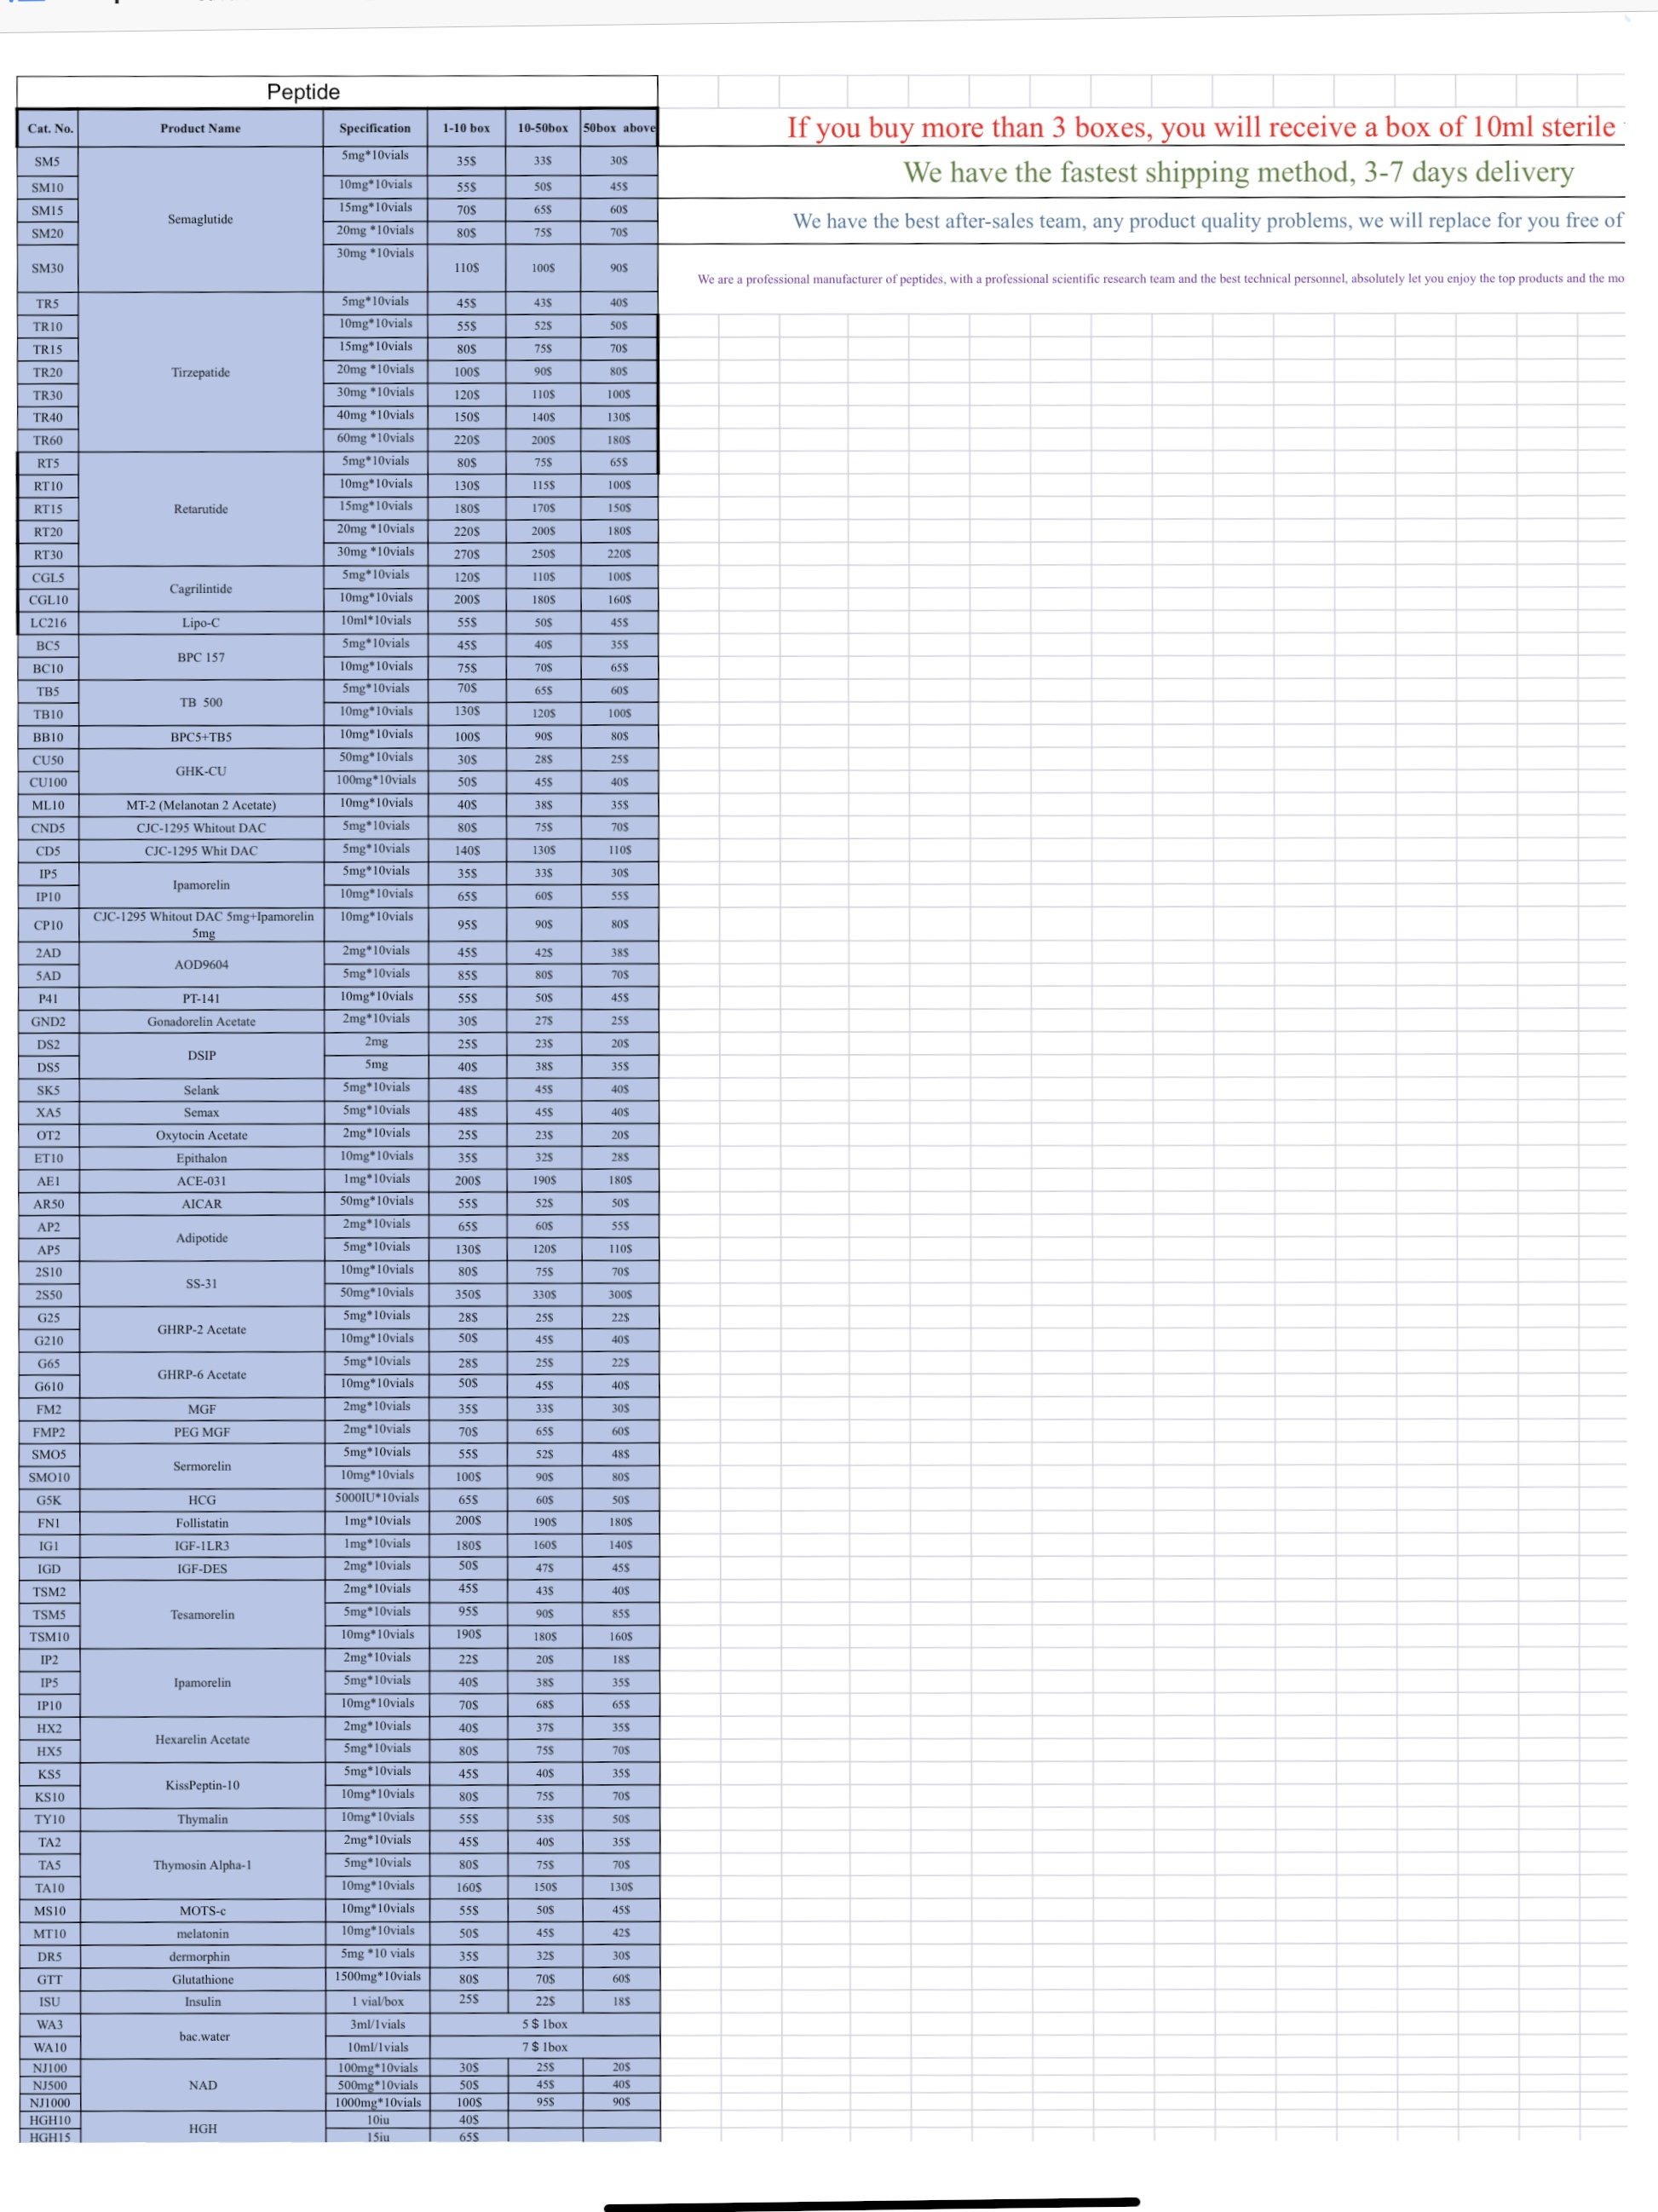Image resolution: width=1658 pixels, height=2212 pixels.
Task: Select the "AICAR" product cell
Action: [201, 1204]
